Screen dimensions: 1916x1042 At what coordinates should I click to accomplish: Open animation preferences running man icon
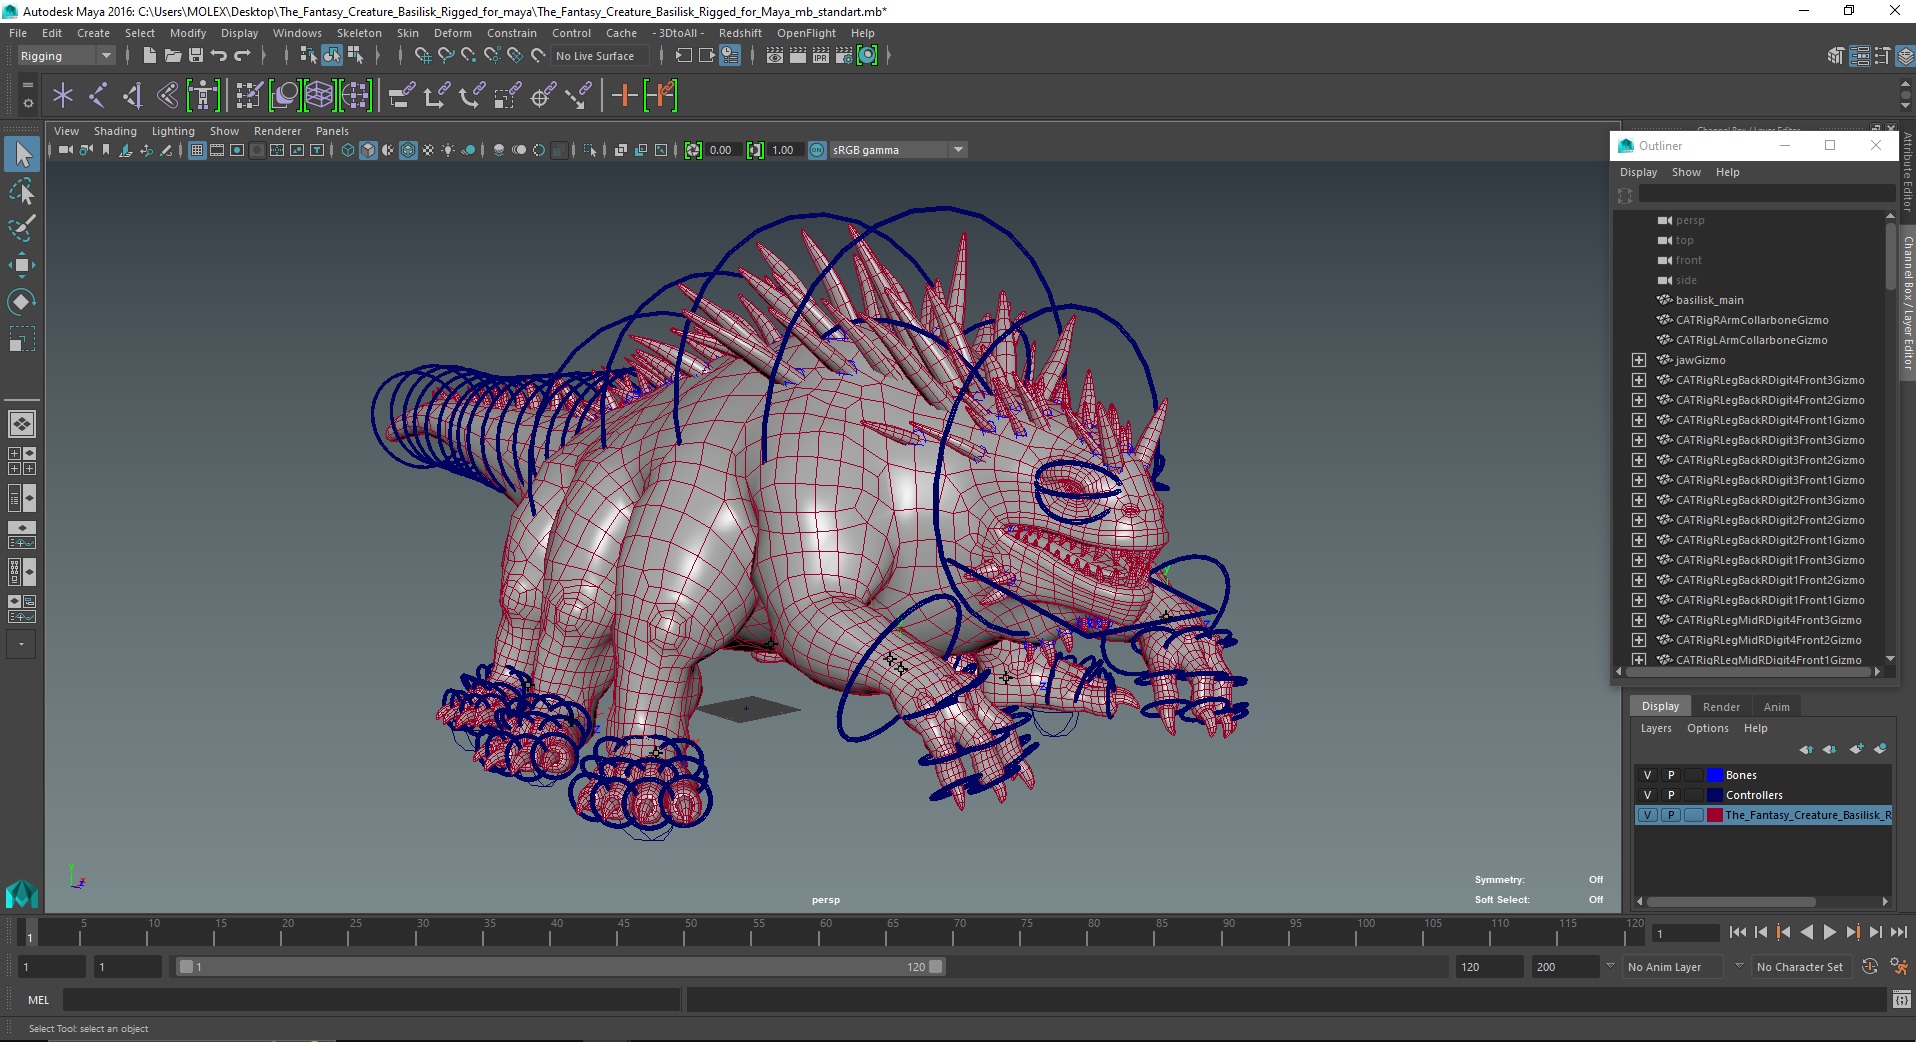pos(1898,966)
